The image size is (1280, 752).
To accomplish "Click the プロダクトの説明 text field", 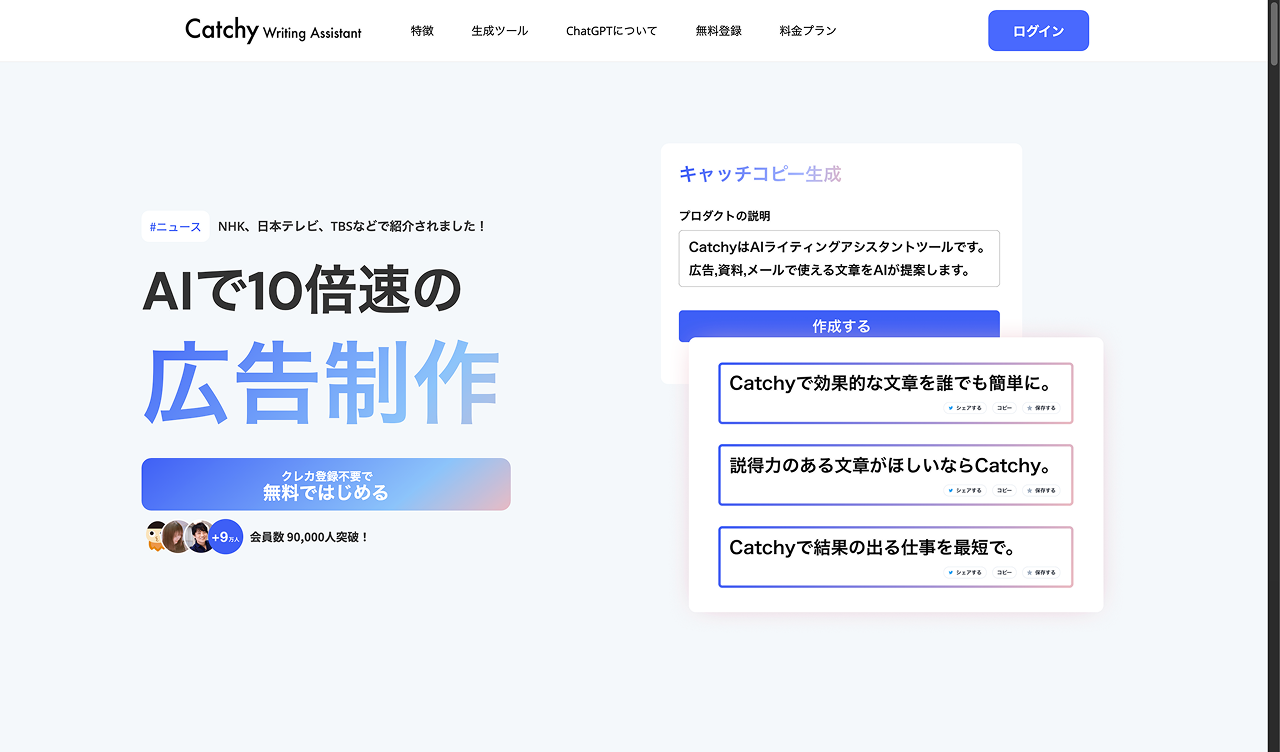I will click(x=839, y=259).
